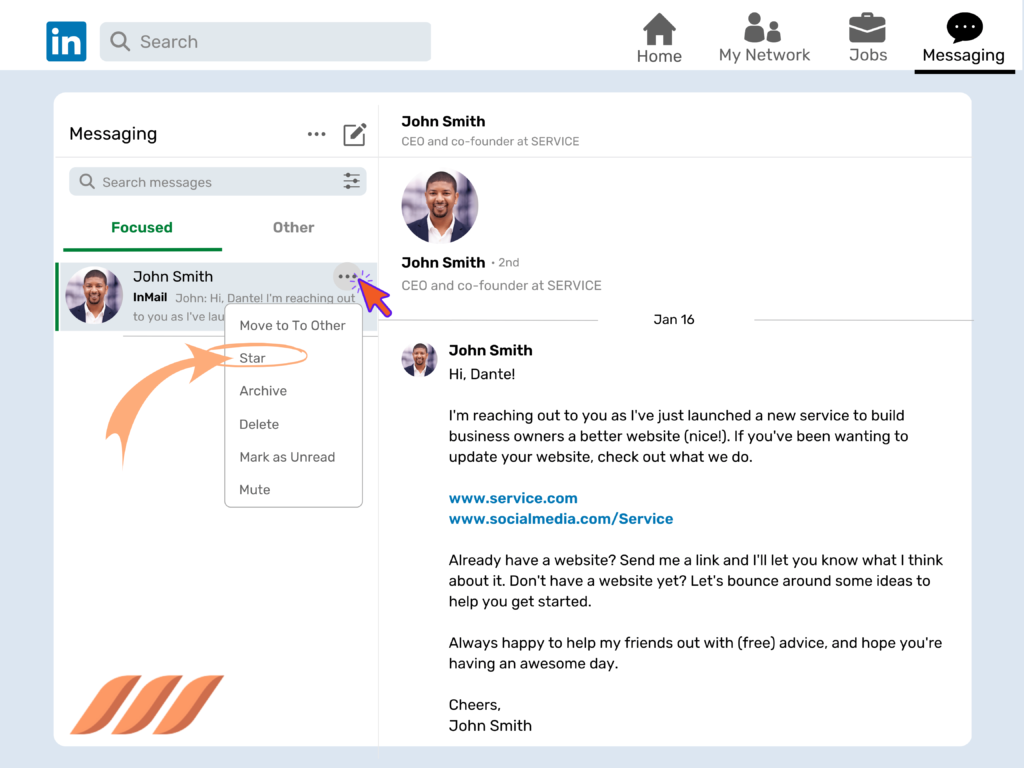The width and height of the screenshot is (1024, 768).
Task: Click the LinkedIn logo icon
Action: pyautogui.click(x=66, y=41)
